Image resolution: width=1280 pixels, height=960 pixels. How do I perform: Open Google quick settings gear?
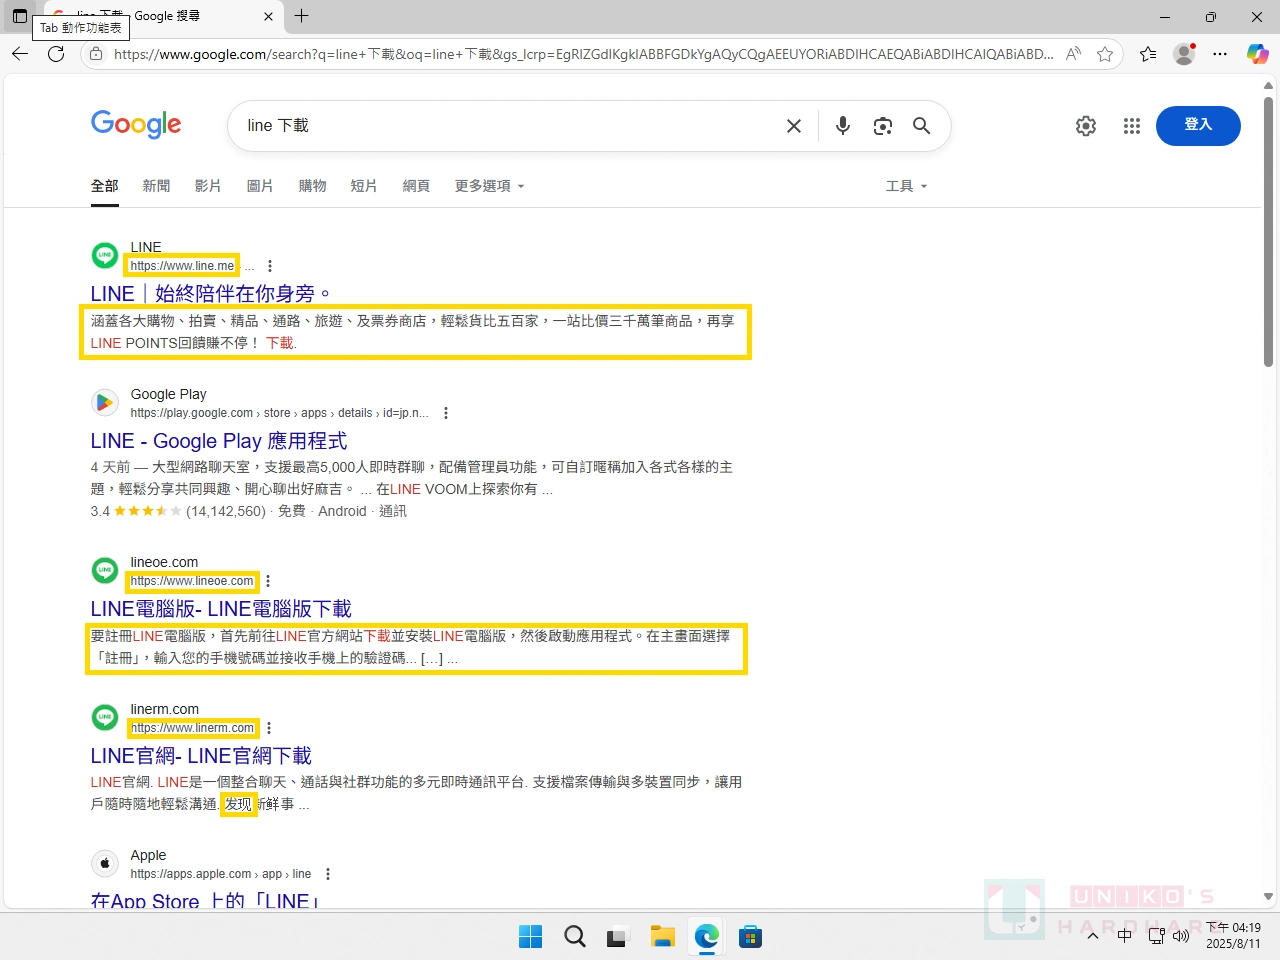(1086, 126)
